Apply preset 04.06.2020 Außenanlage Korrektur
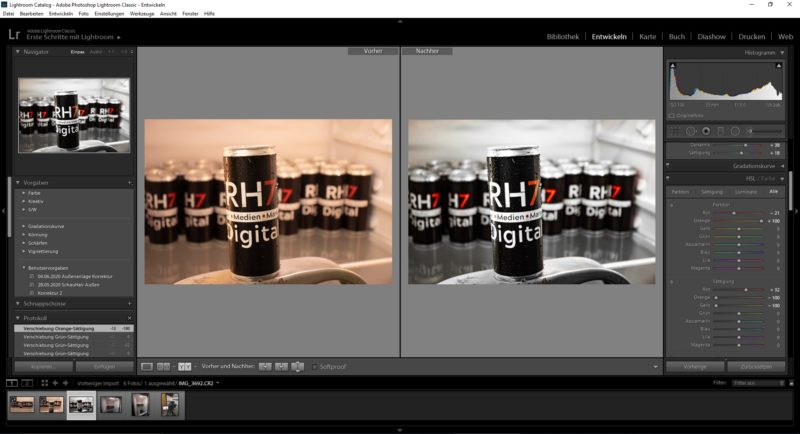Image resolution: width=800 pixels, height=434 pixels. (x=74, y=276)
